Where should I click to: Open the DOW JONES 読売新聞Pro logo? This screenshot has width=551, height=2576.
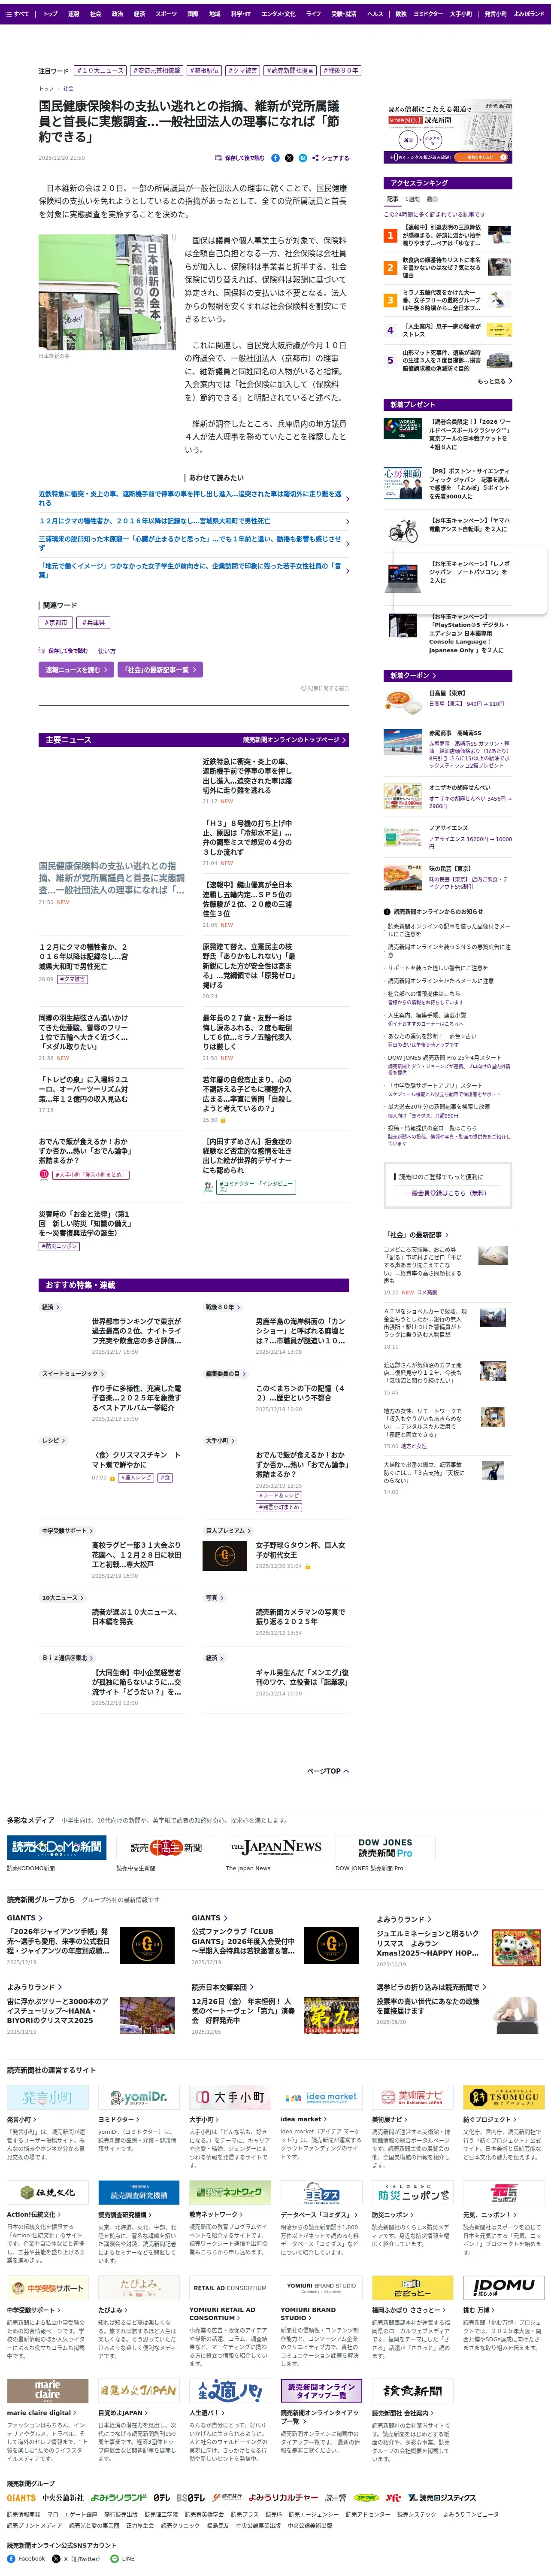(385, 1847)
